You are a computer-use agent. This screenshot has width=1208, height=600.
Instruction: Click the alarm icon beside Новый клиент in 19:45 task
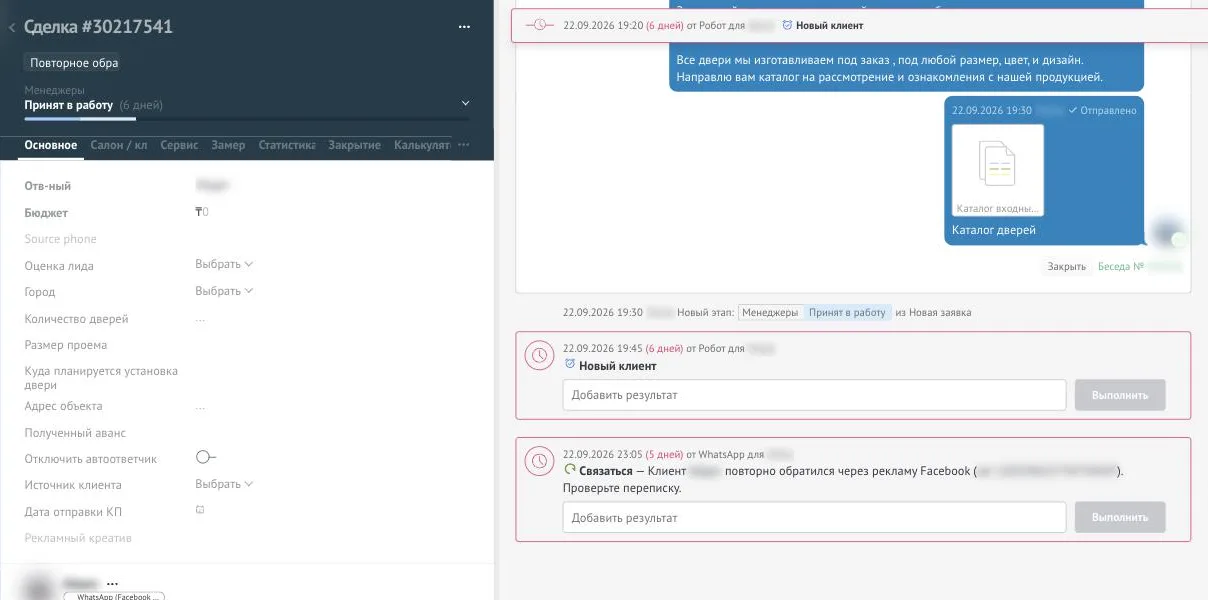[570, 363]
